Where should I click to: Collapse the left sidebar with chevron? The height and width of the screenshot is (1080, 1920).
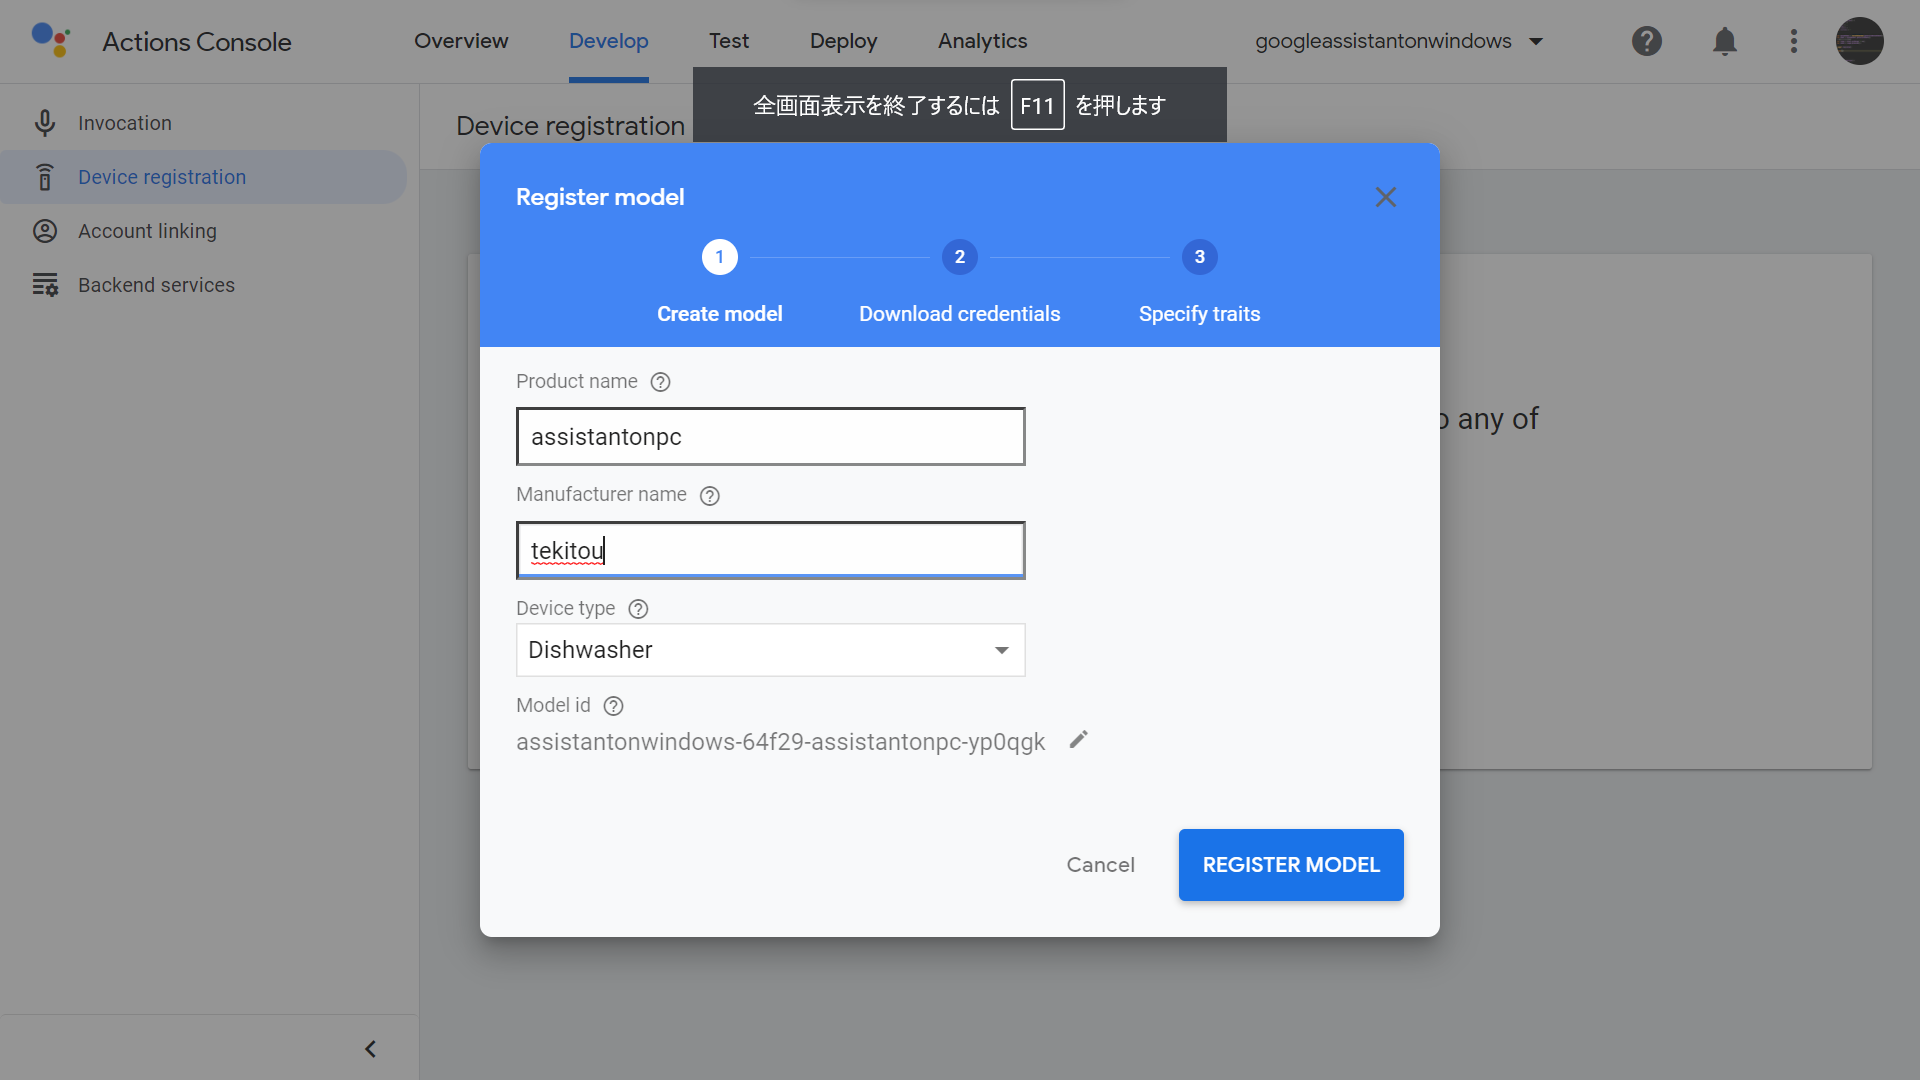pyautogui.click(x=370, y=1049)
